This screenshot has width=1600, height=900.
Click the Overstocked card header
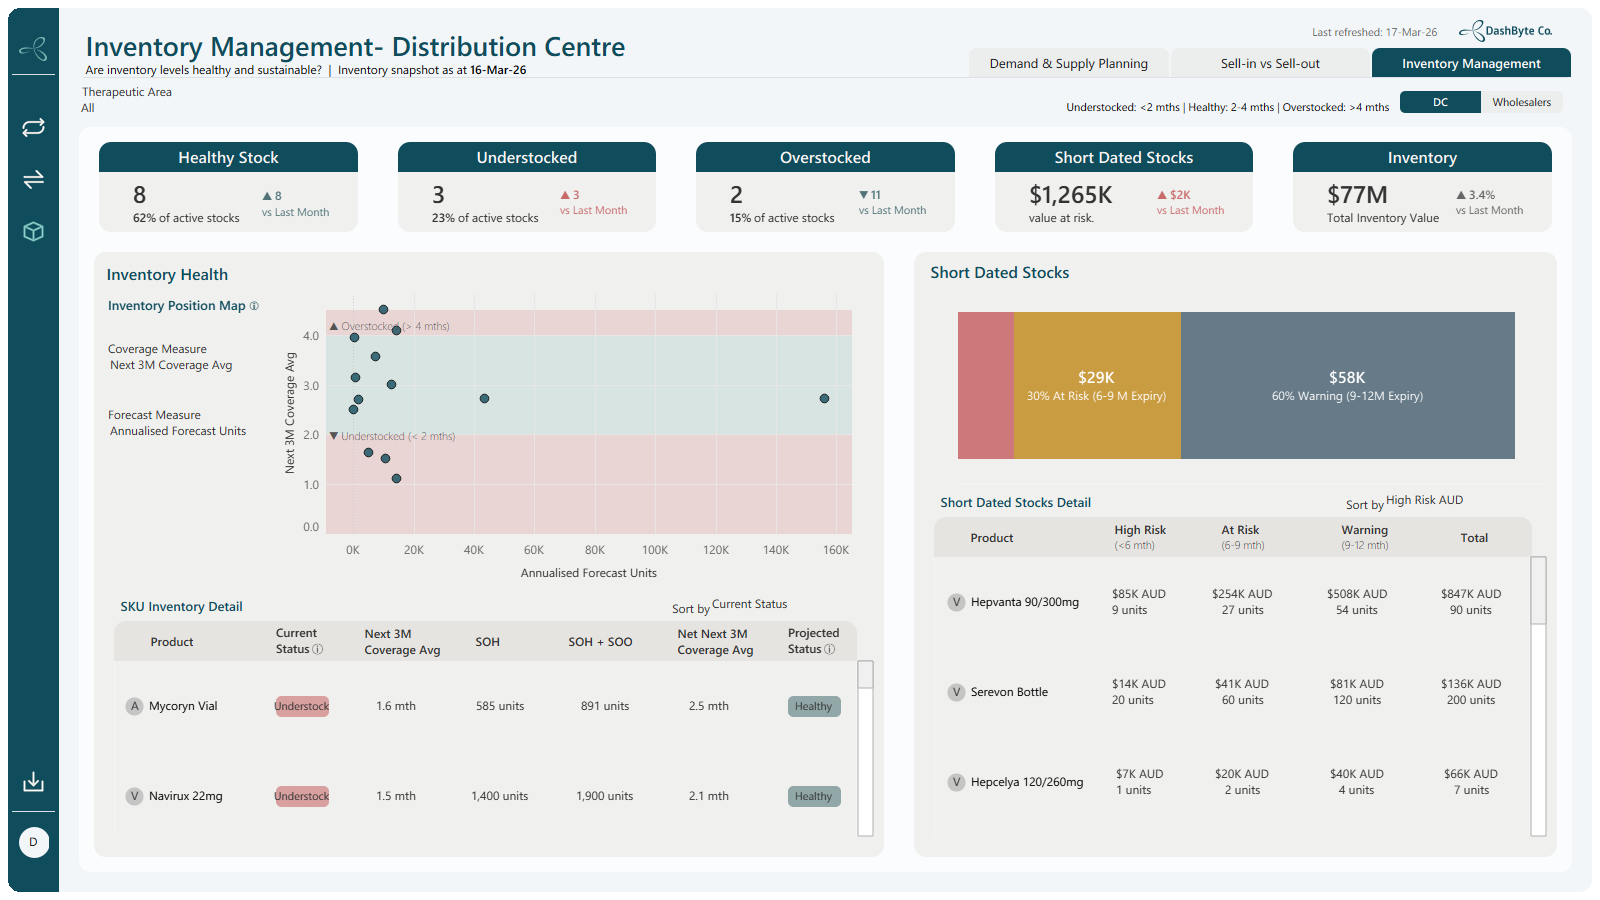pos(825,157)
